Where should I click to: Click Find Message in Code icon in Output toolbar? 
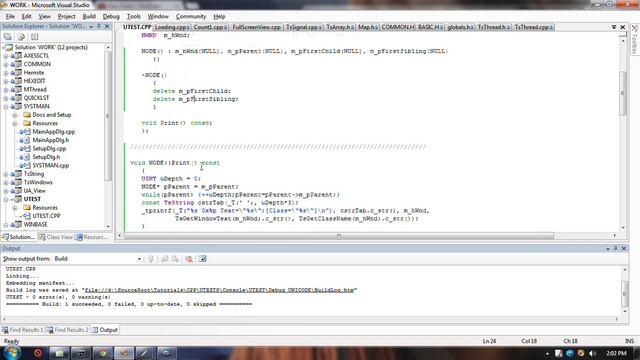pyautogui.click(x=151, y=259)
